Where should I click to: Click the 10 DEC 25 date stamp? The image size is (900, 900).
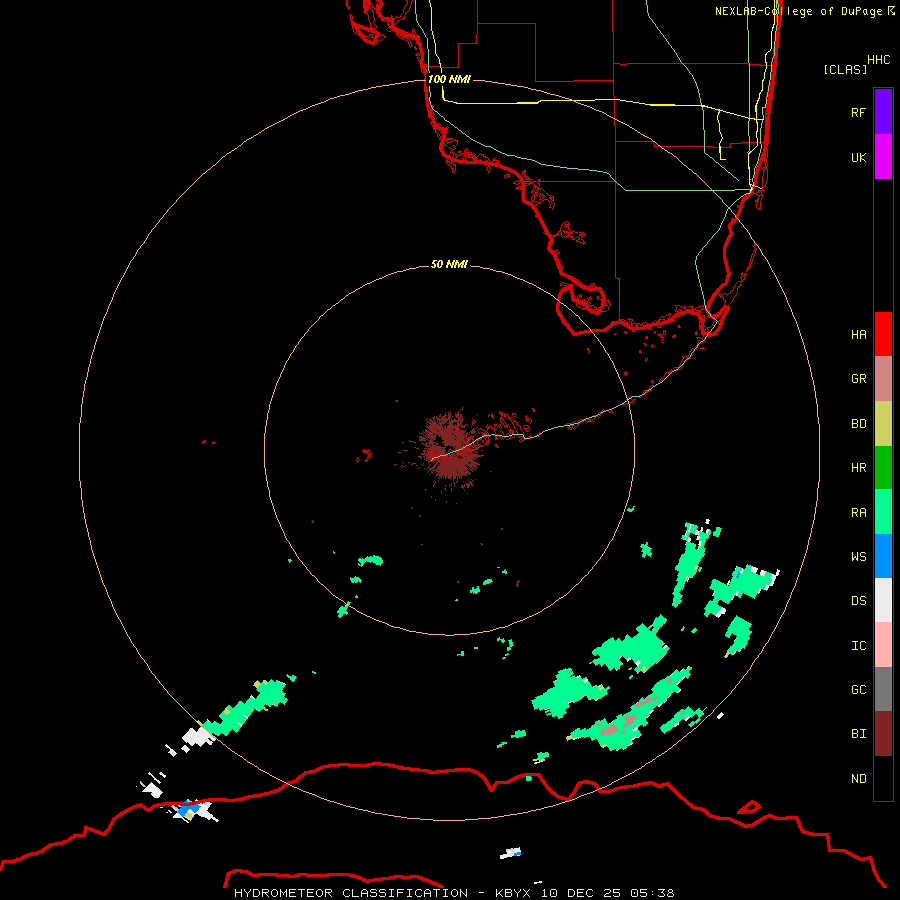pyautogui.click(x=582, y=893)
